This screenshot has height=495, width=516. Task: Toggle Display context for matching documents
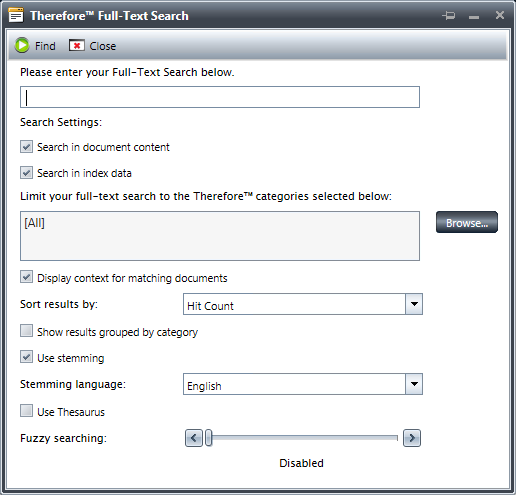[26, 277]
